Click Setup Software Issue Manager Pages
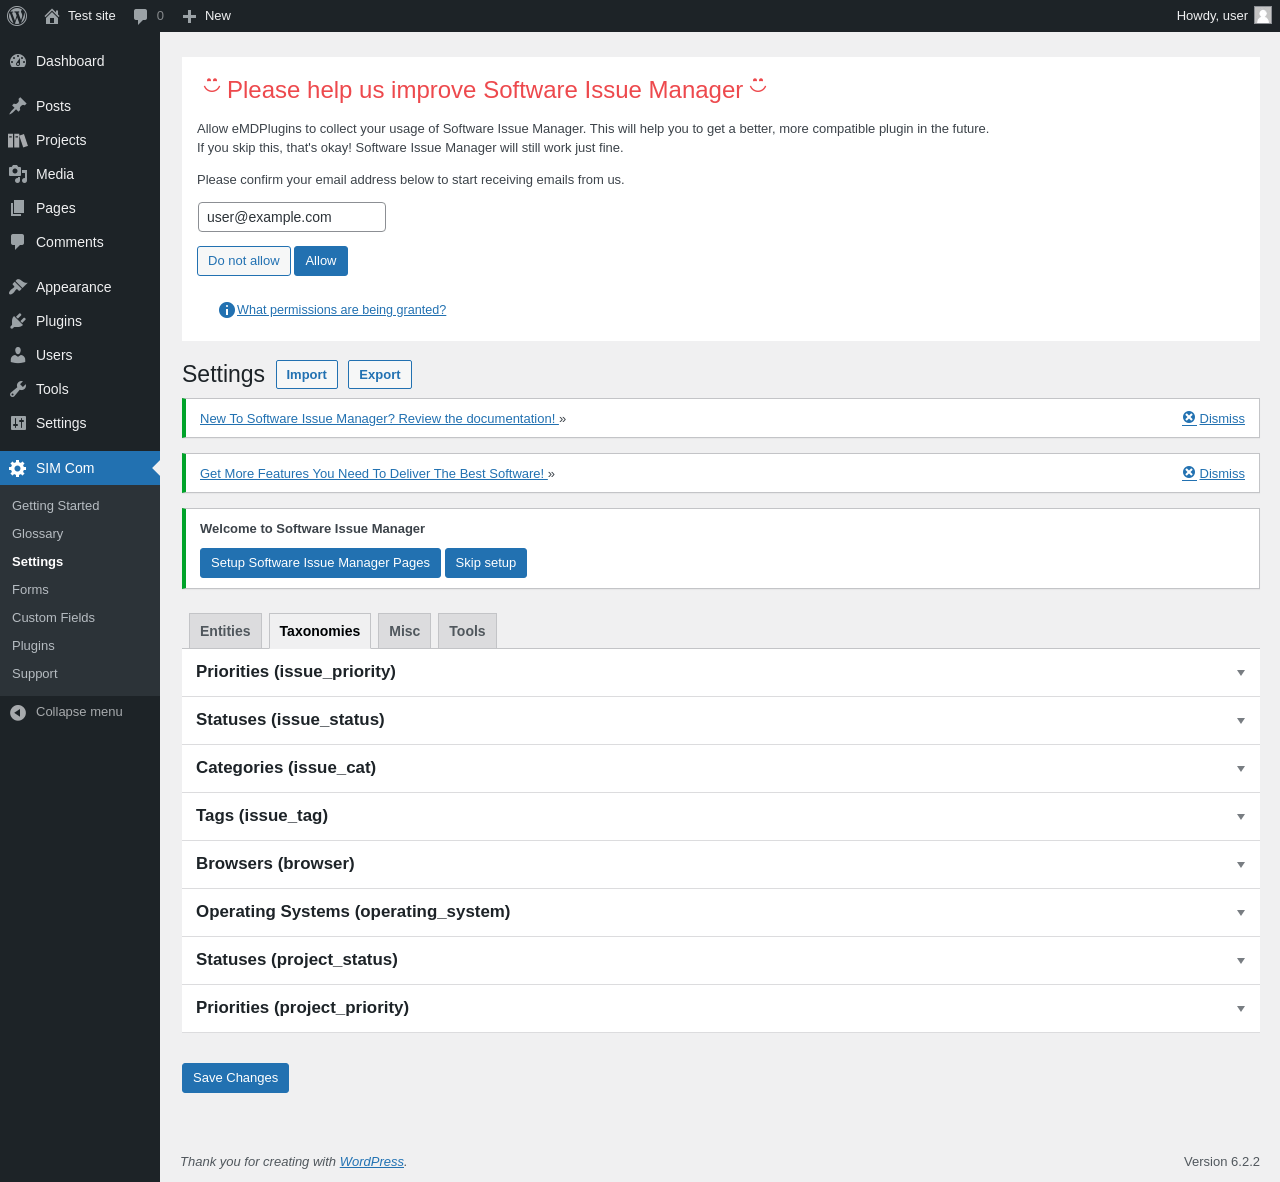This screenshot has height=1182, width=1280. [320, 563]
